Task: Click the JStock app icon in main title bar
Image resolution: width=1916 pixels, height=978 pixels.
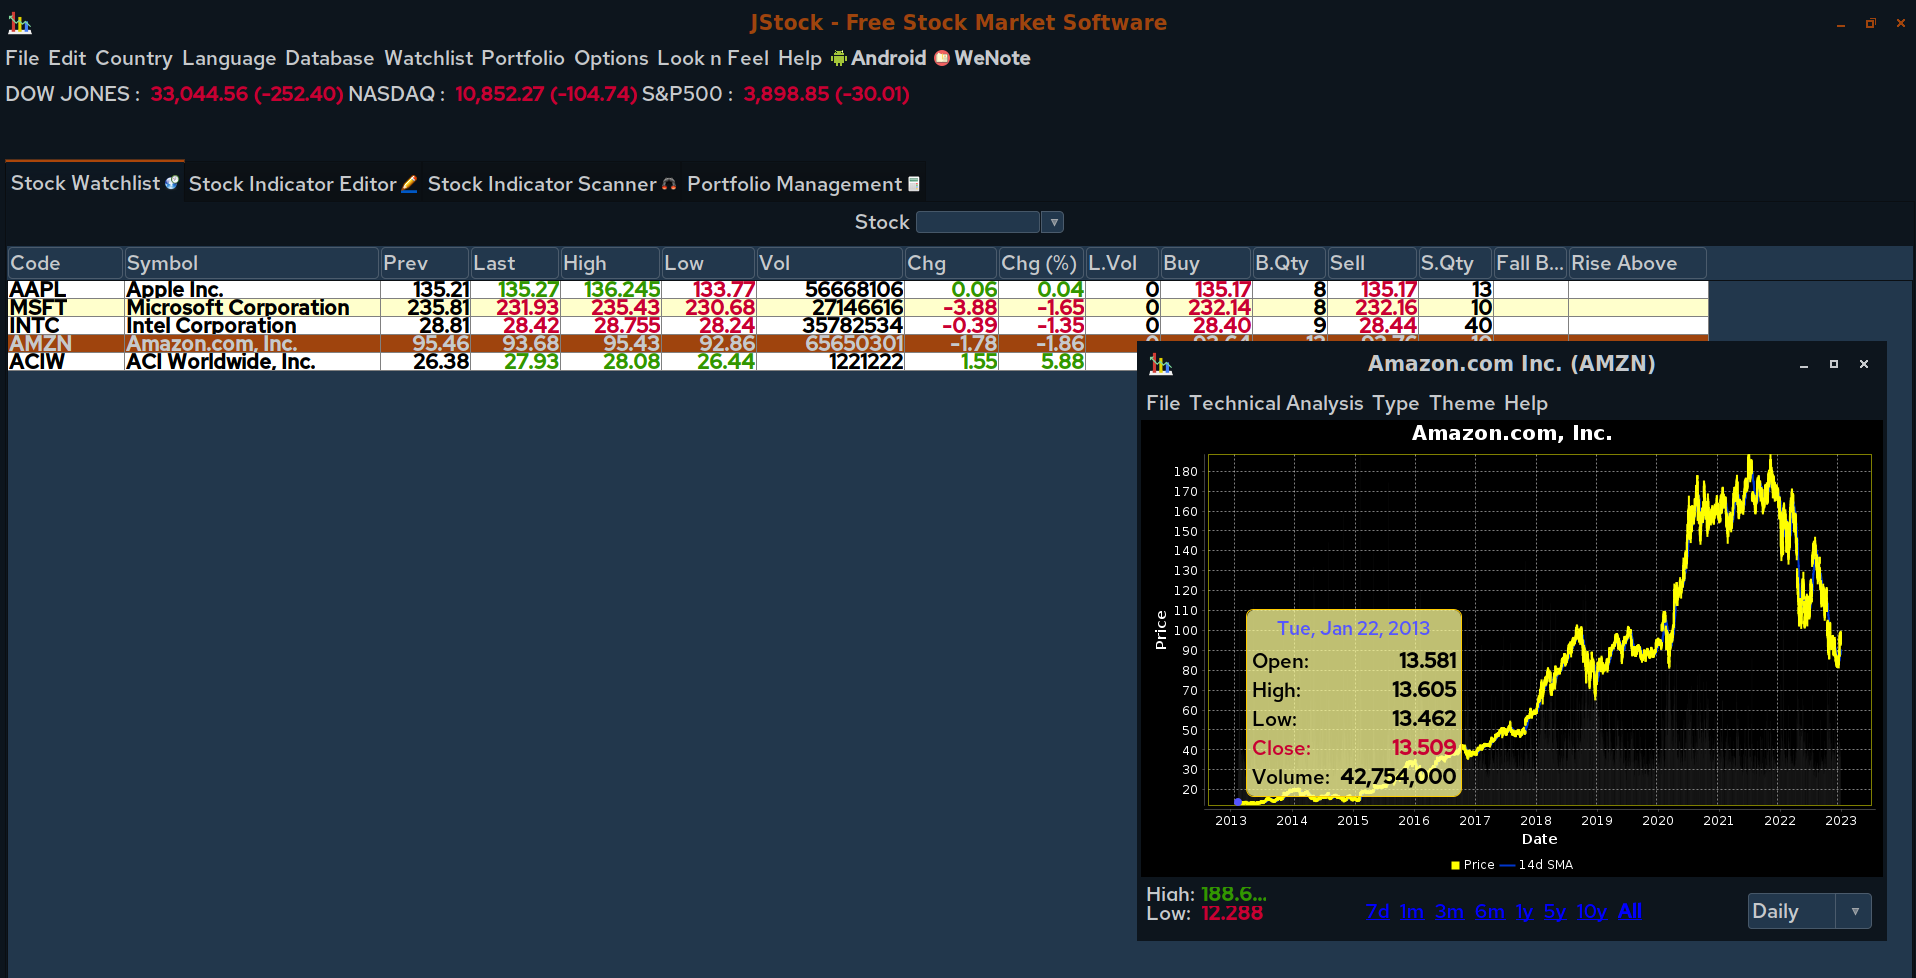Action: [19, 22]
